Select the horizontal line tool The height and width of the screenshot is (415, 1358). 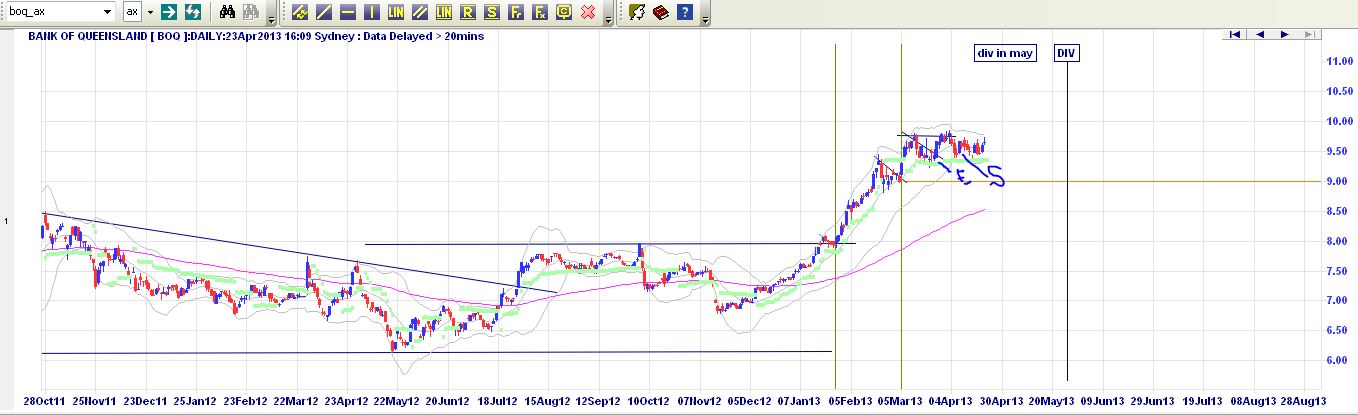point(347,13)
